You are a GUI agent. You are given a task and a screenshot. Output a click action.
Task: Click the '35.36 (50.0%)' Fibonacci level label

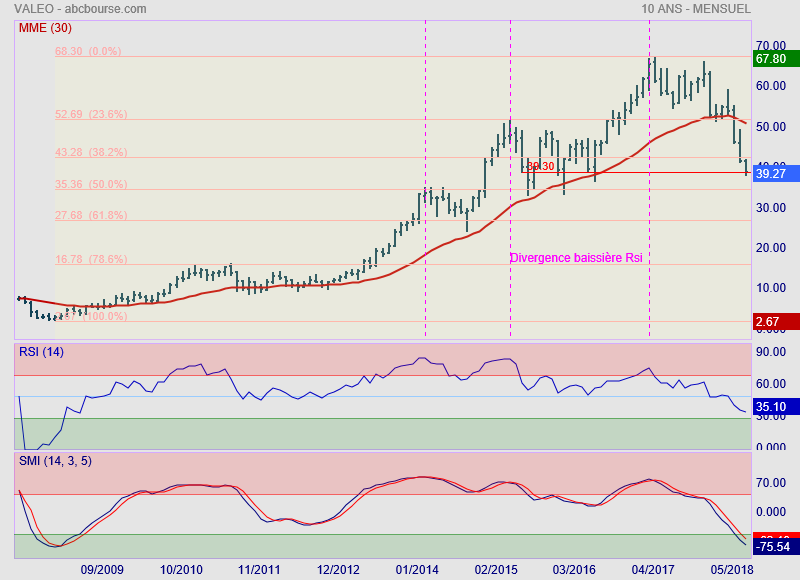click(x=91, y=184)
